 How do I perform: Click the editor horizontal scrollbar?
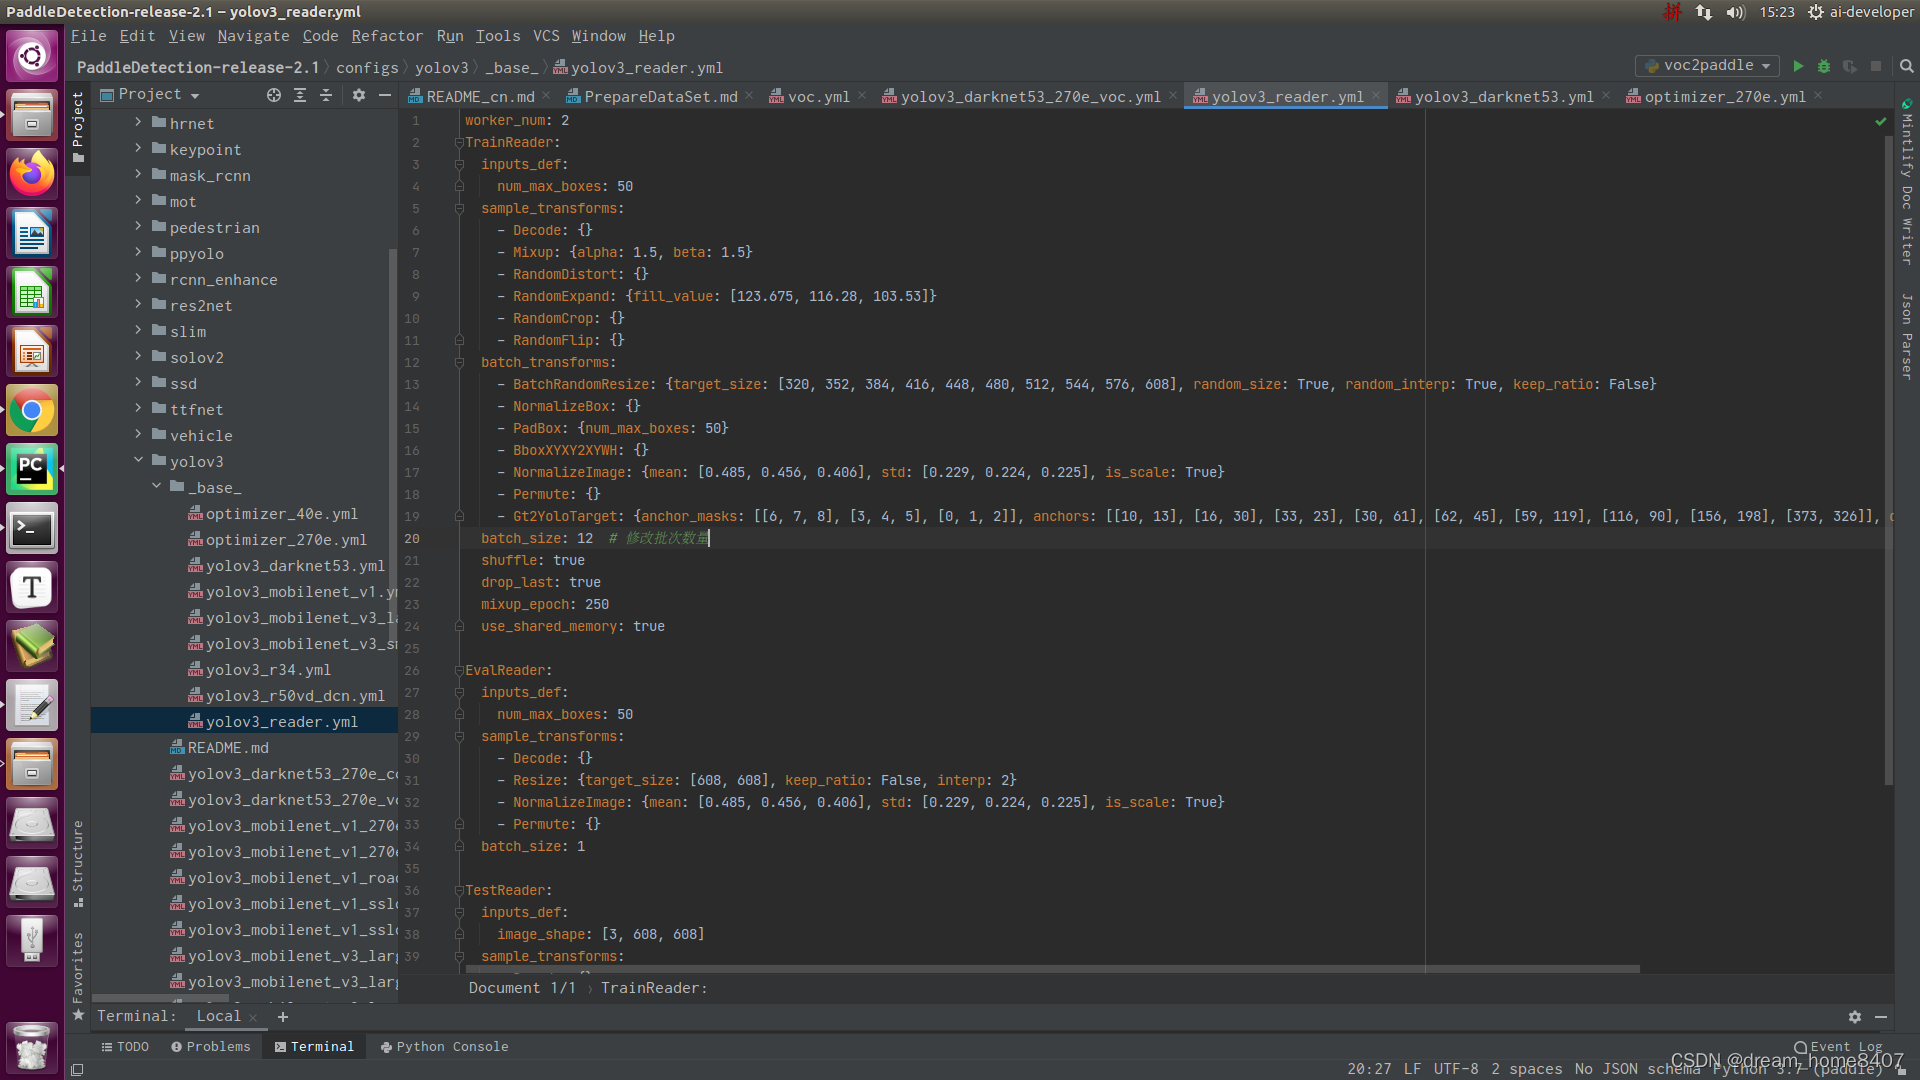pyautogui.click(x=1050, y=969)
